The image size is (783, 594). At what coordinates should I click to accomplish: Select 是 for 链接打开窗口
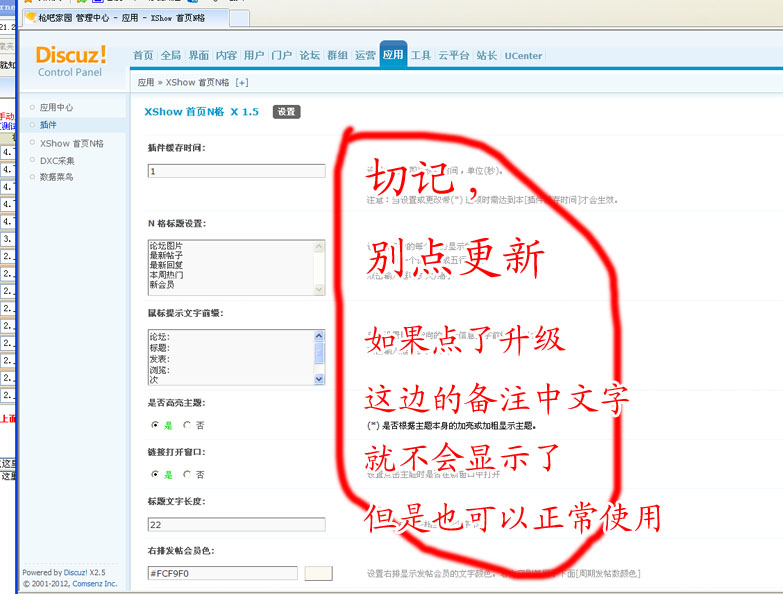[155, 475]
